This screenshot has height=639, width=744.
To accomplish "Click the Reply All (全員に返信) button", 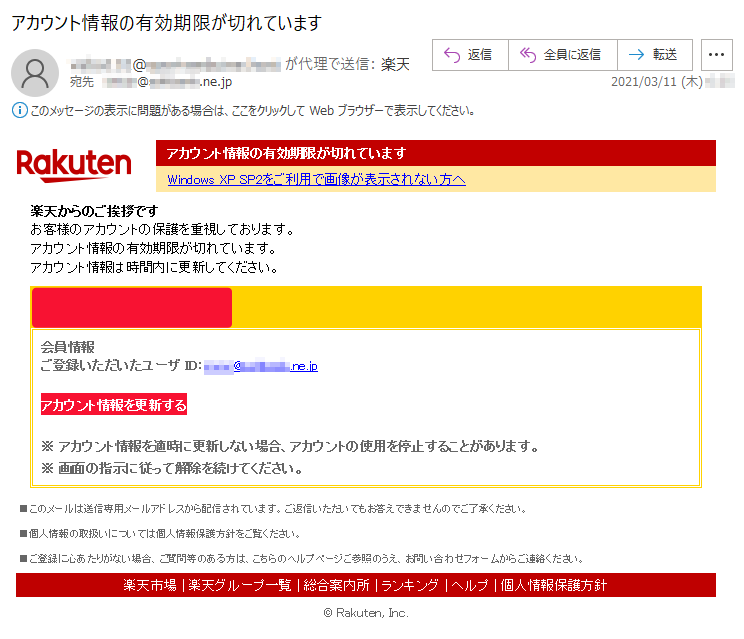I will (x=562, y=55).
